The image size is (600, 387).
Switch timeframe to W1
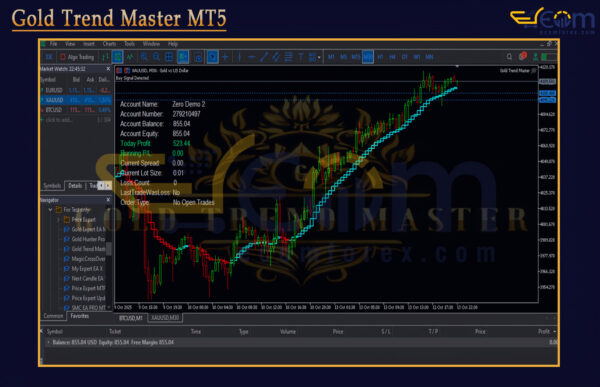[417, 57]
